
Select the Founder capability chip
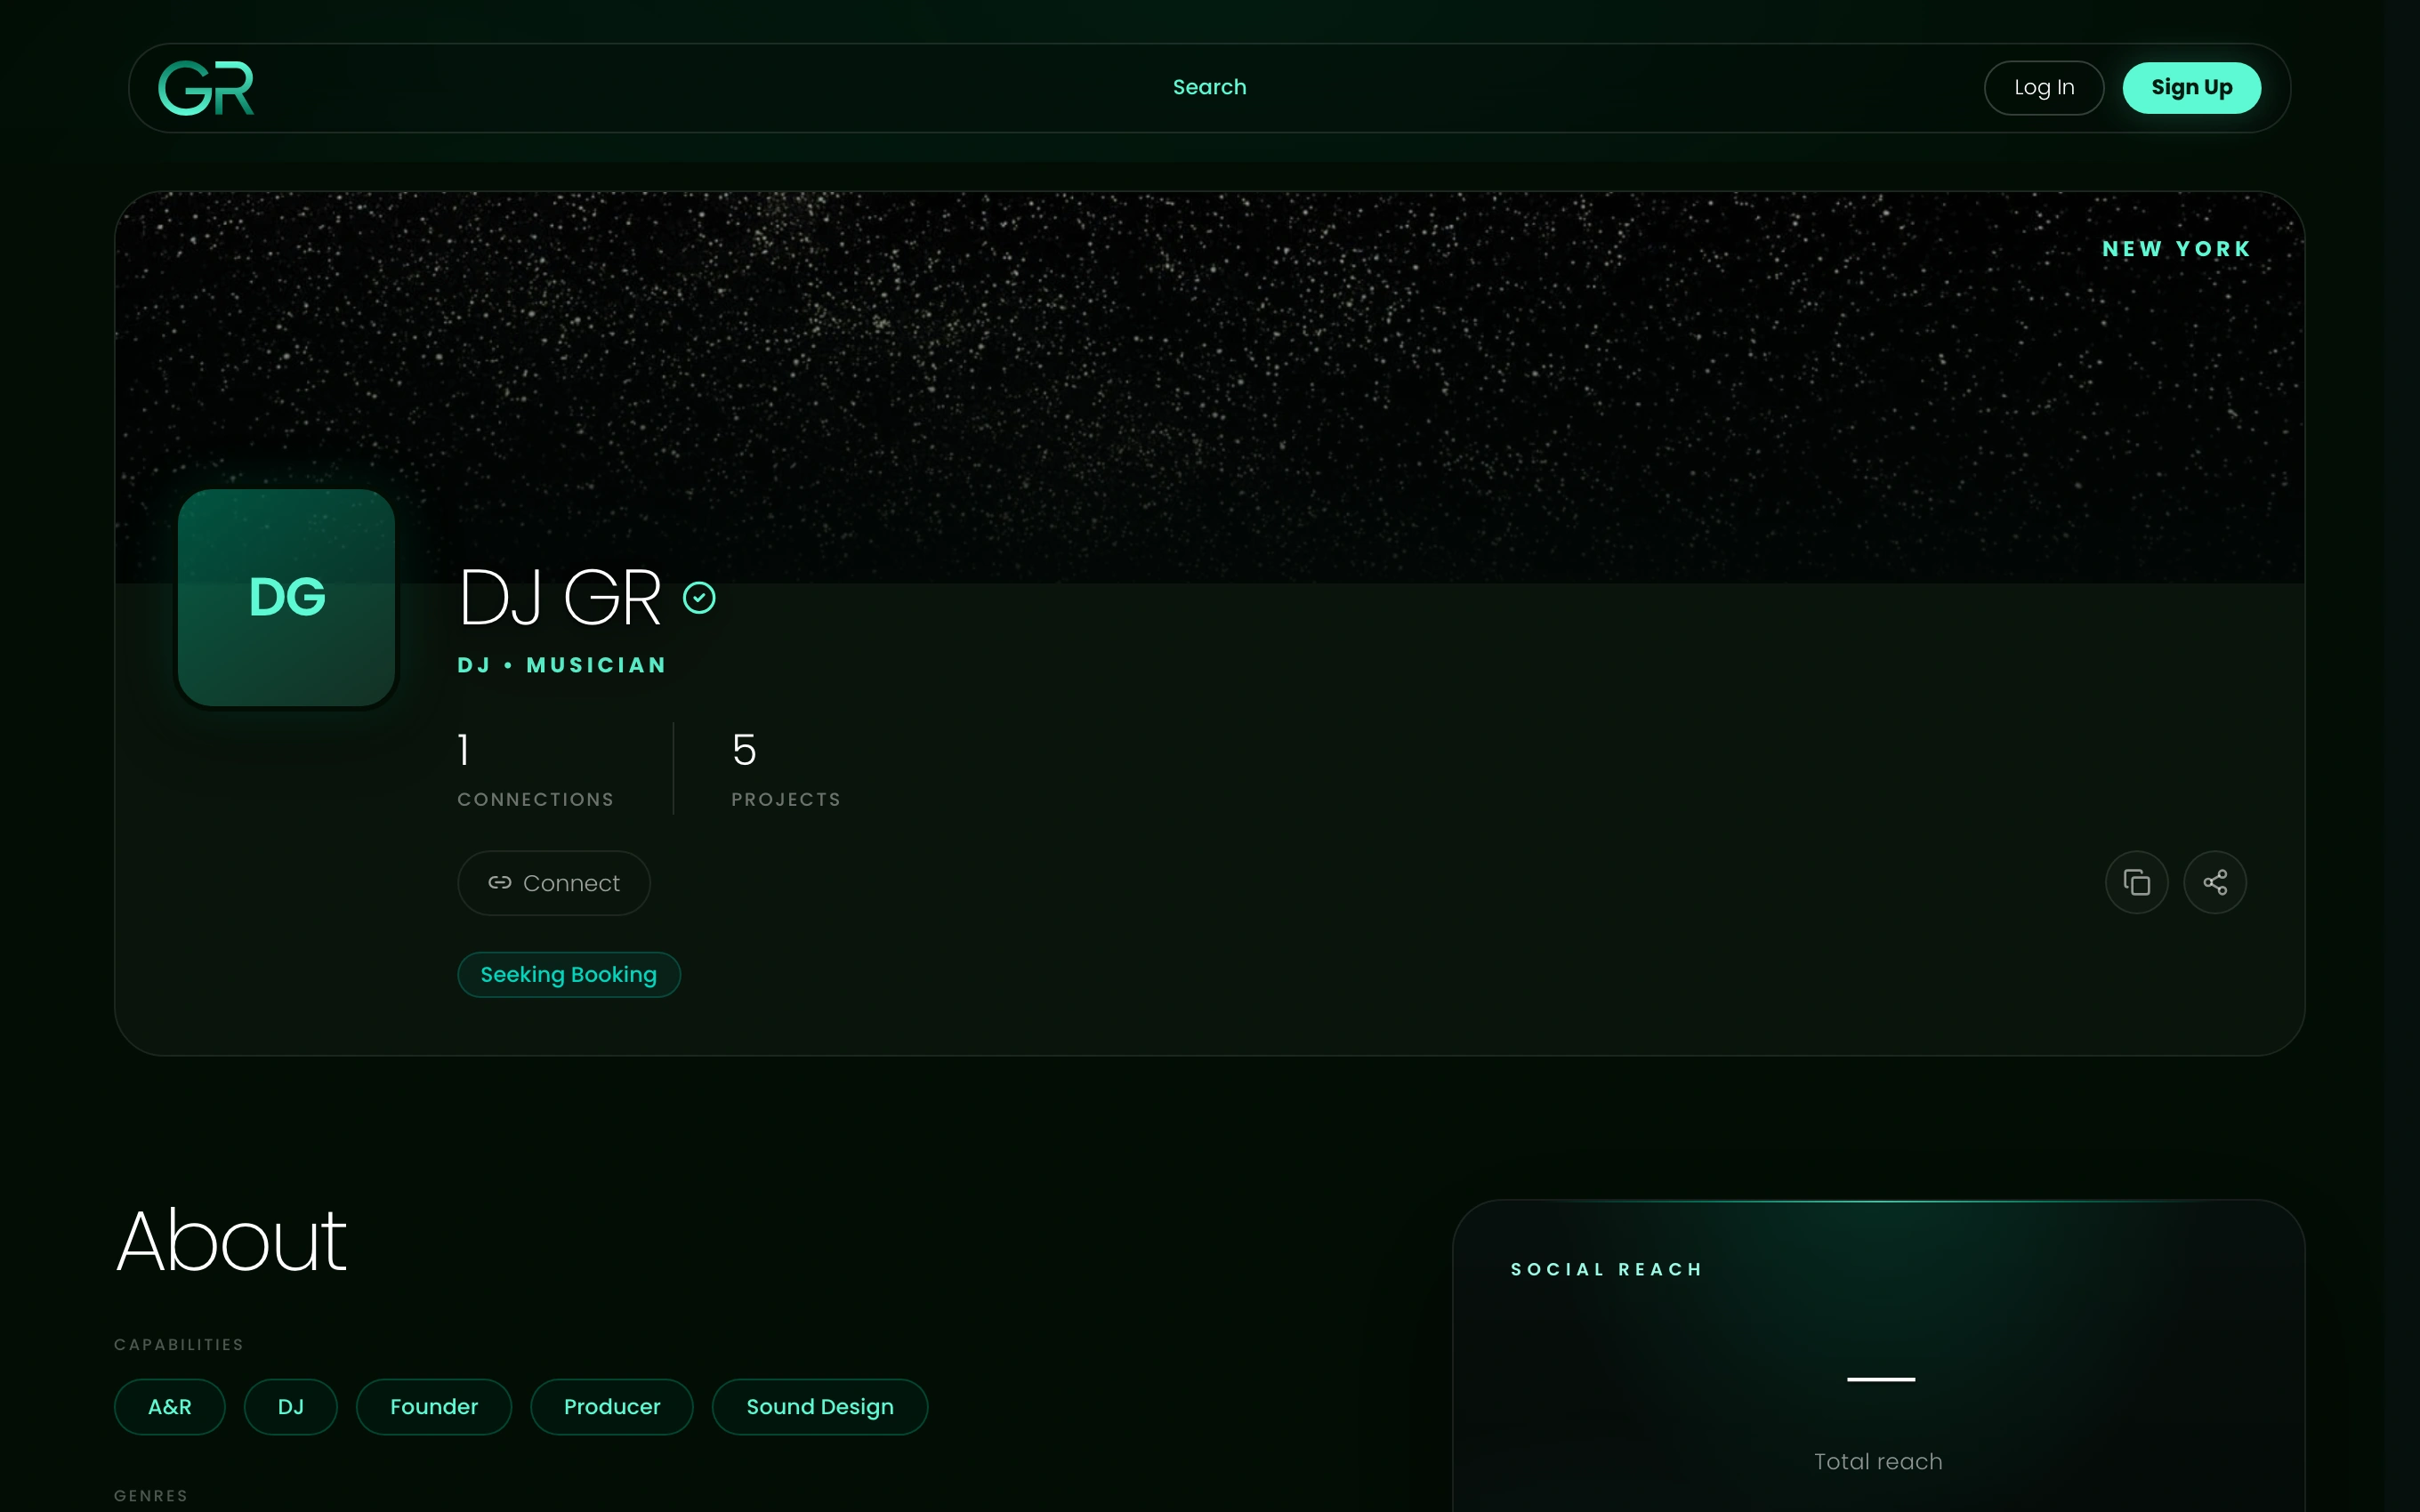click(434, 1406)
